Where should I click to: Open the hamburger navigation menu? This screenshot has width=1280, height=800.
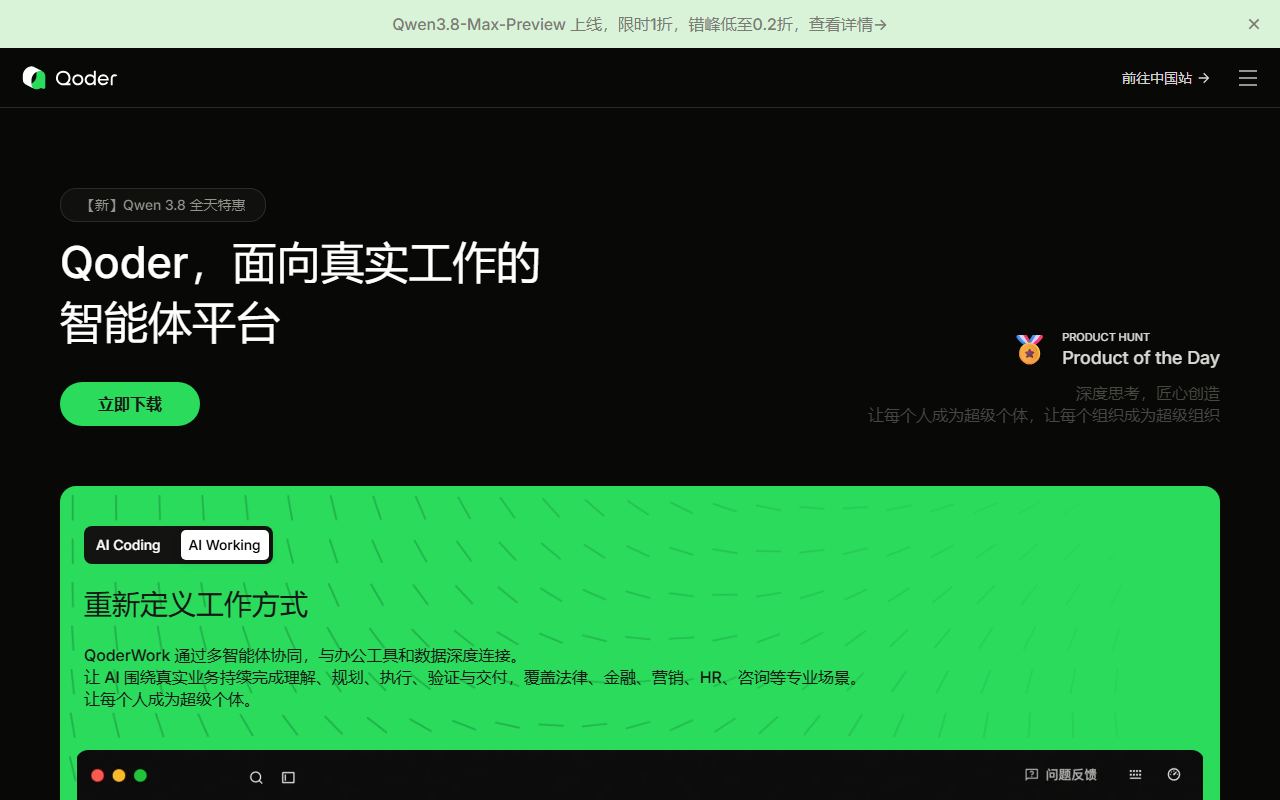(x=1248, y=78)
